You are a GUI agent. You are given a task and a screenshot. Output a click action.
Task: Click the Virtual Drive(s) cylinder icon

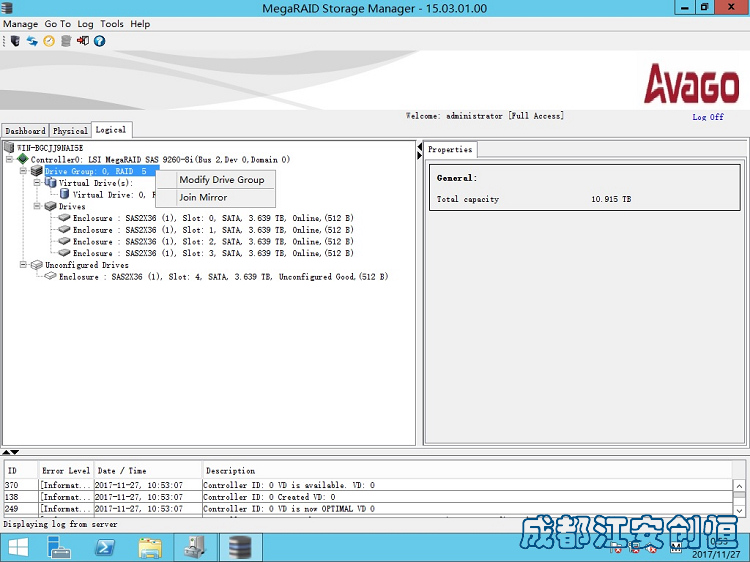point(51,182)
